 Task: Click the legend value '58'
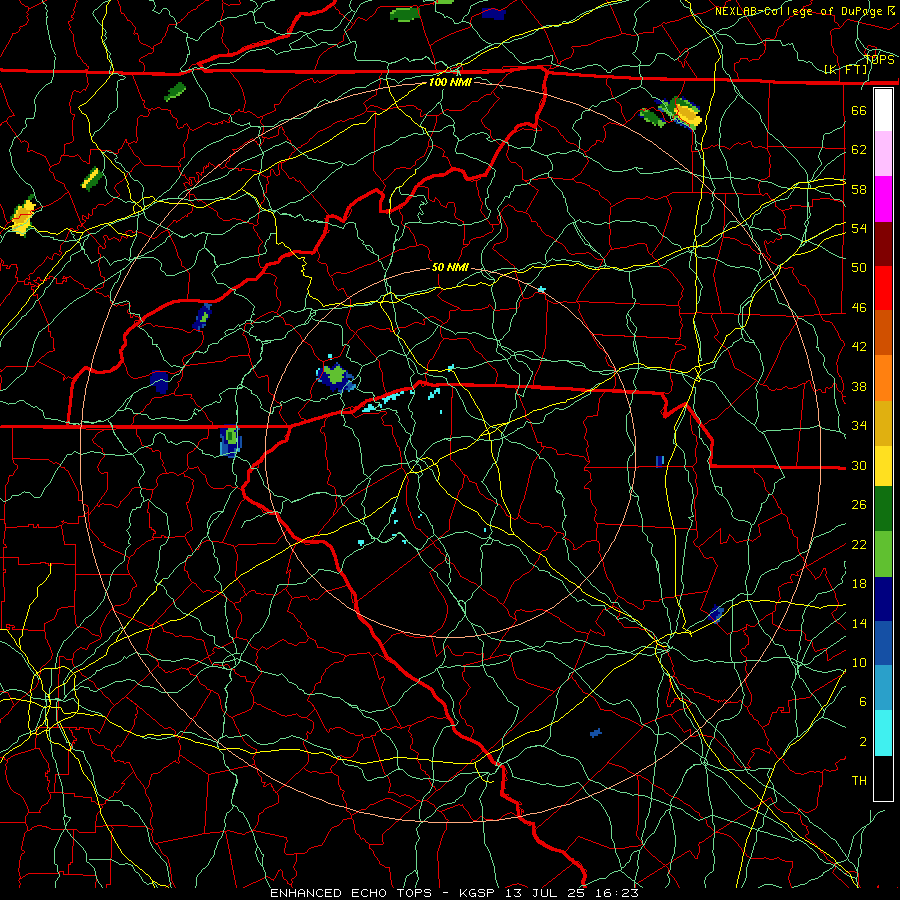859,189
